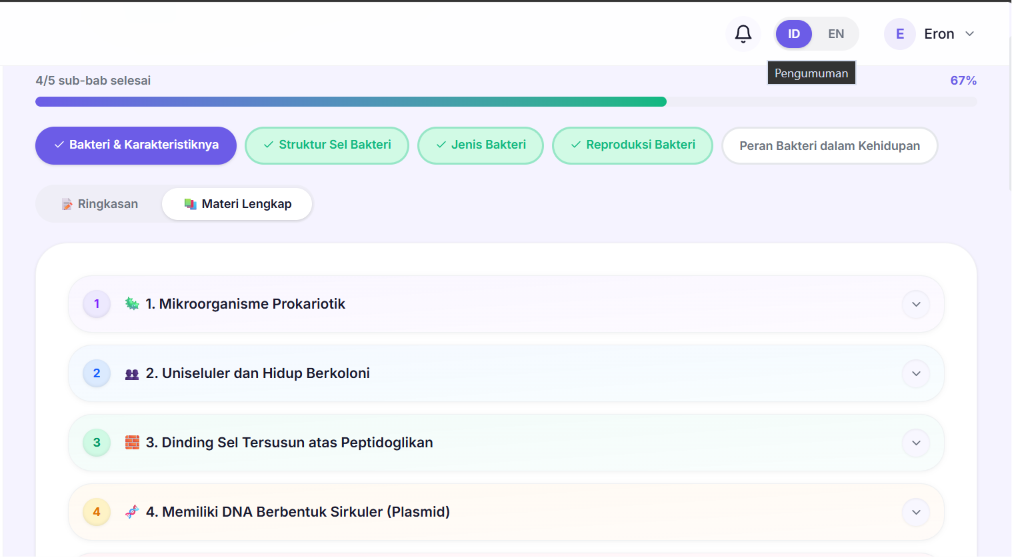Image resolution: width=1012 pixels, height=557 pixels.
Task: Click the sub-chapter progress bar
Action: click(x=506, y=102)
